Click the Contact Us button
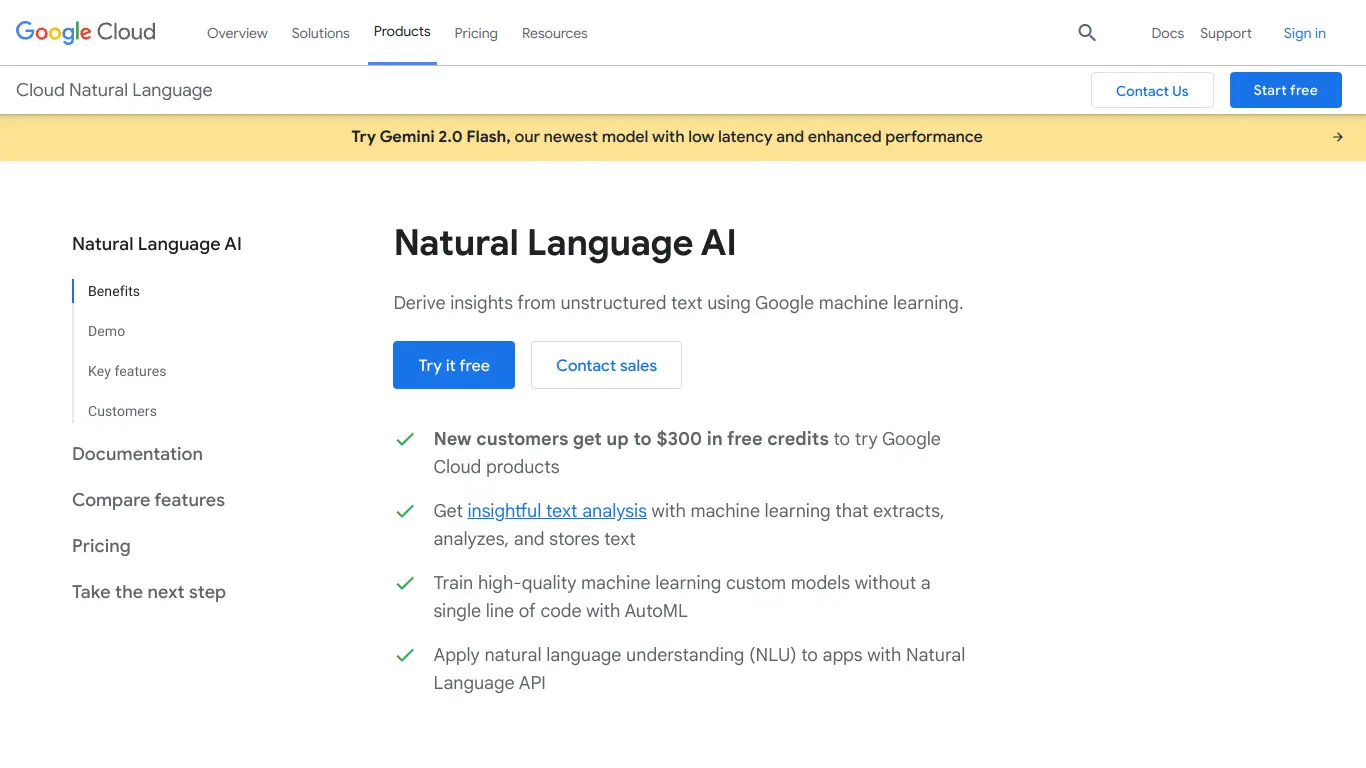1366x768 pixels. 1152,90
